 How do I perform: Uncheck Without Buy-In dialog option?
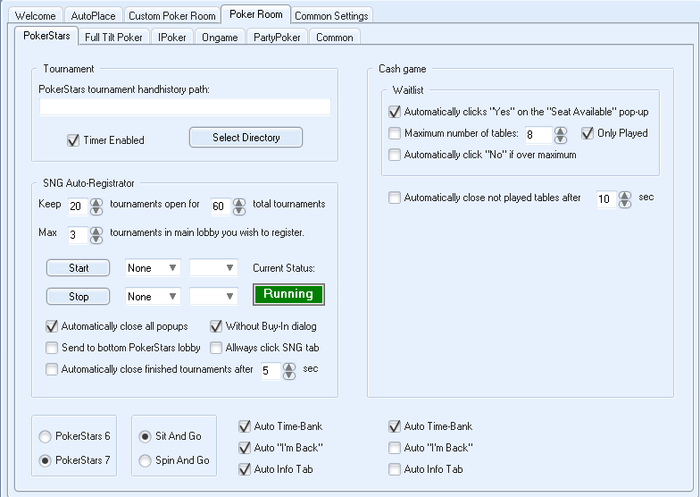[217, 327]
